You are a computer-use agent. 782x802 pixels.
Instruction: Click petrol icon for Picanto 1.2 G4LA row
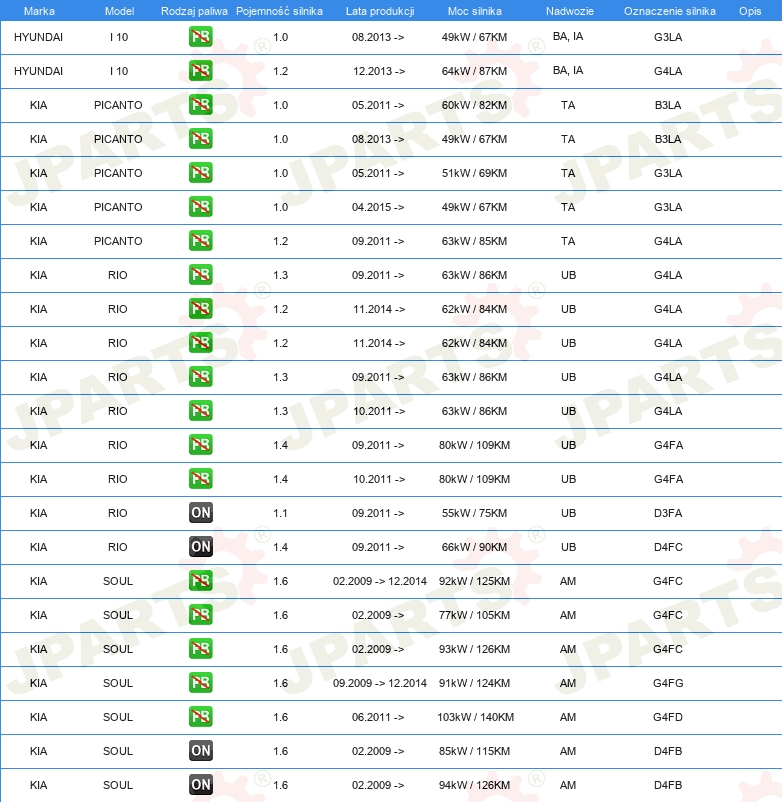[x=200, y=241]
